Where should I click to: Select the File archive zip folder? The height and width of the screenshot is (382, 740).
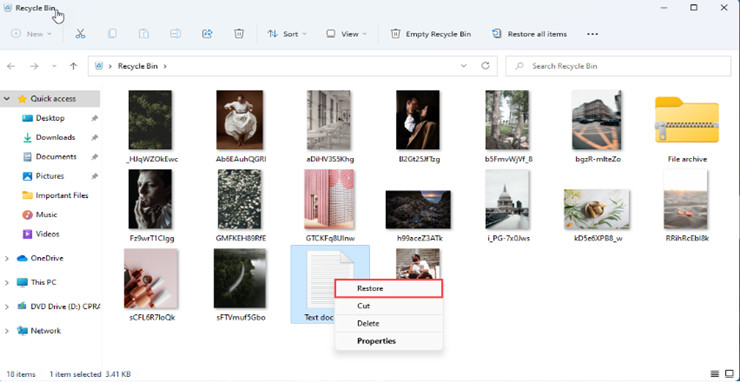pyautogui.click(x=687, y=120)
